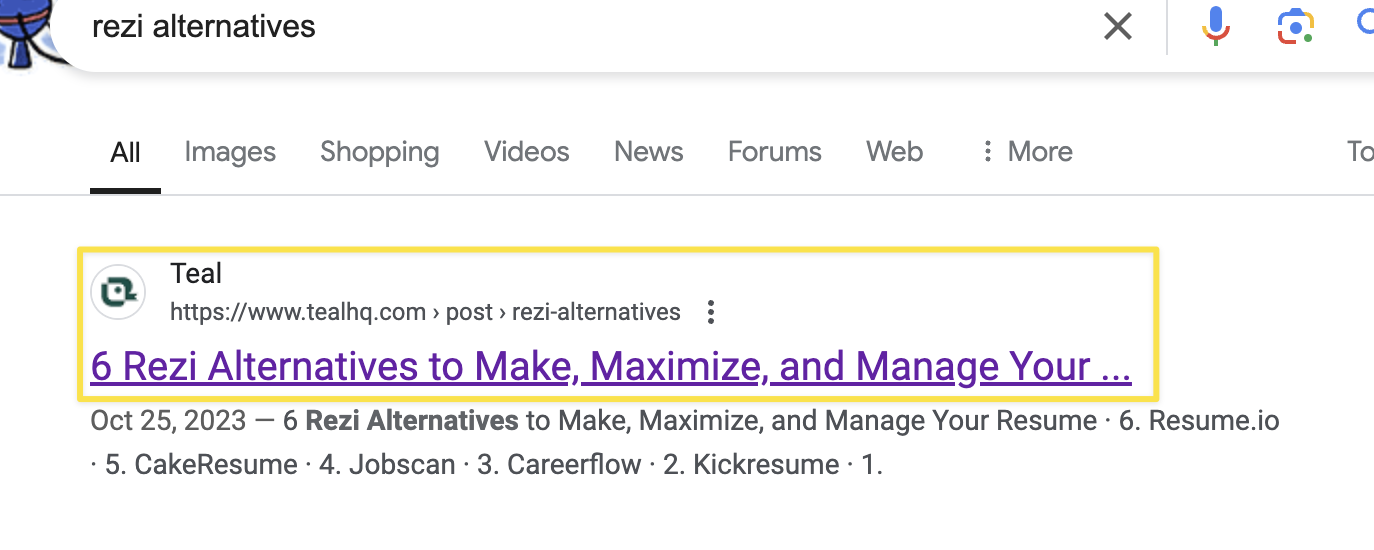Start voice search with microphone icon
The image size is (1374, 550).
[1215, 26]
